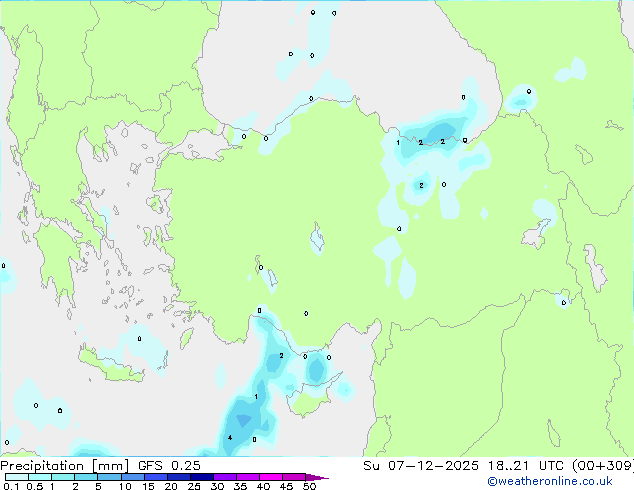634x490 pixels.
Task: Select the palest cyan swatch above 0.1
Action: [x=17, y=477]
